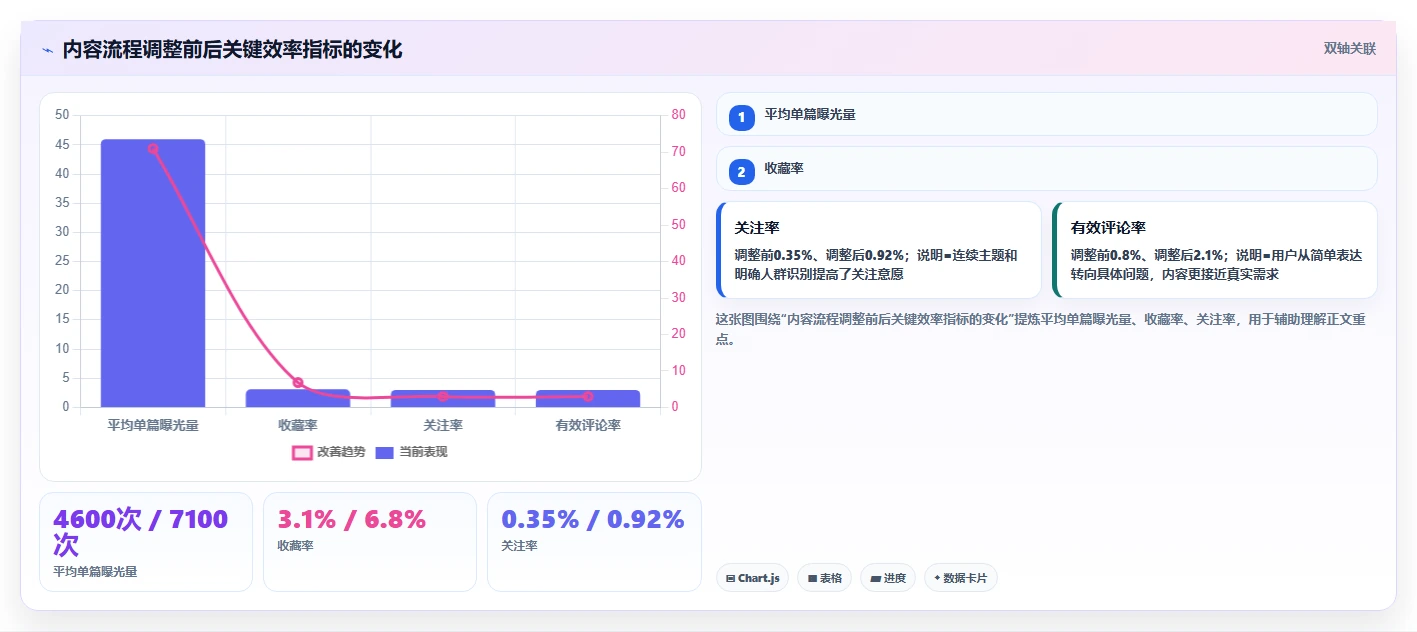
Task: Select the 表格 tag chip
Action: 824,578
